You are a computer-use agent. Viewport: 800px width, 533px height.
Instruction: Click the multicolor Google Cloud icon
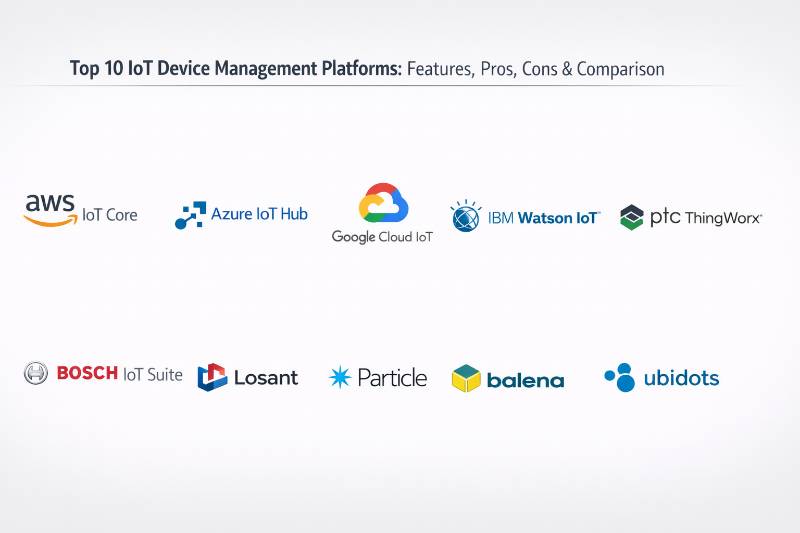point(382,203)
